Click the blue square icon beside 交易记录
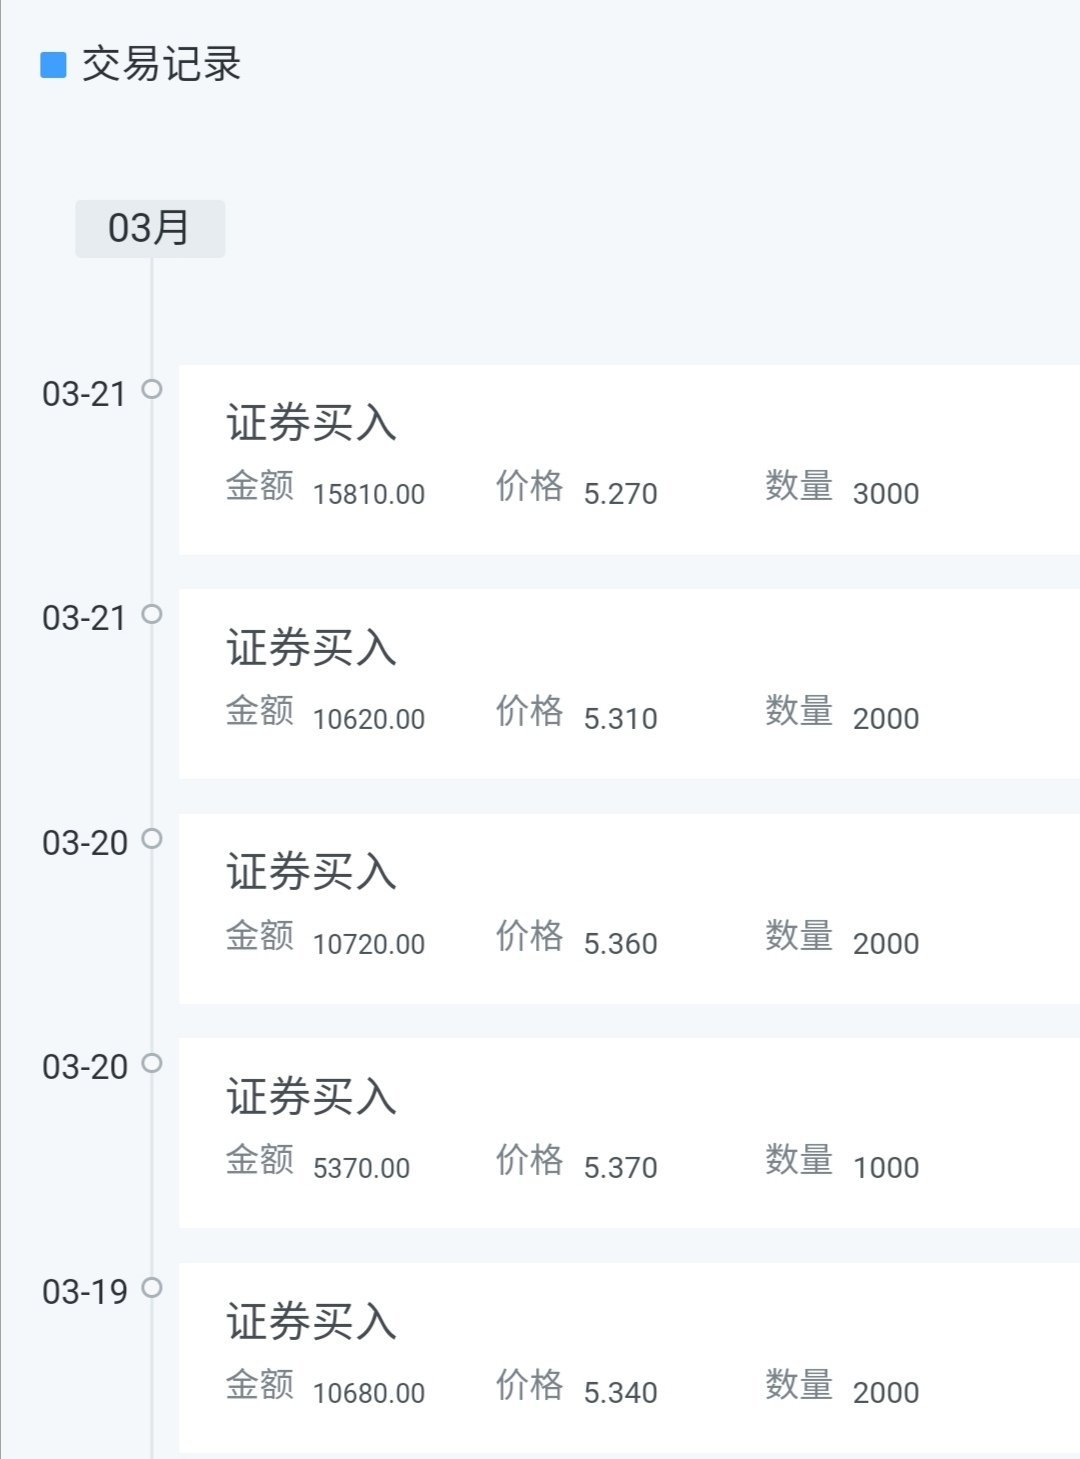Image resolution: width=1080 pixels, height=1459 pixels. click(53, 65)
